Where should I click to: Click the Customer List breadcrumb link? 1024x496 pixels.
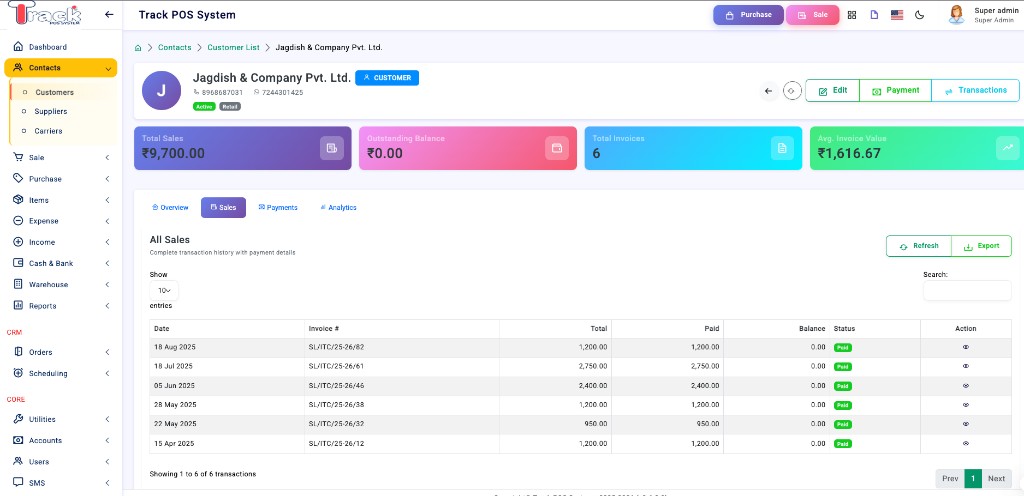click(233, 48)
